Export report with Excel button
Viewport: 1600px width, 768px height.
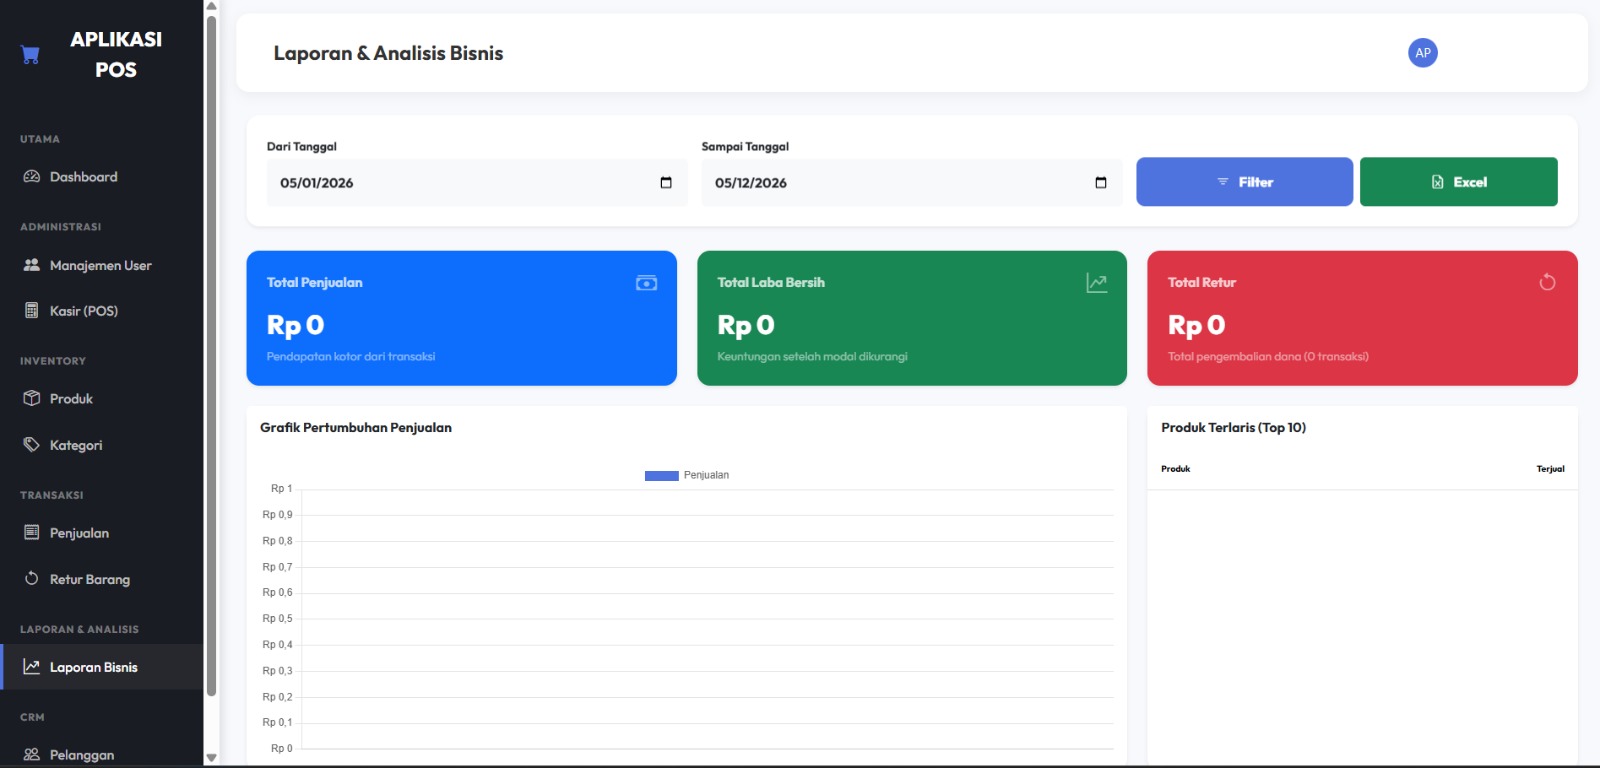1458,181
